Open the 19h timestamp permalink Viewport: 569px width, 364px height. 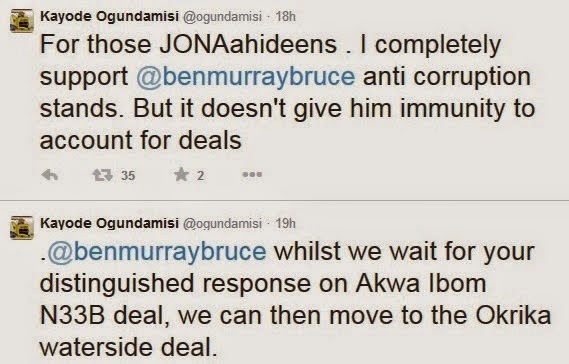tap(286, 223)
